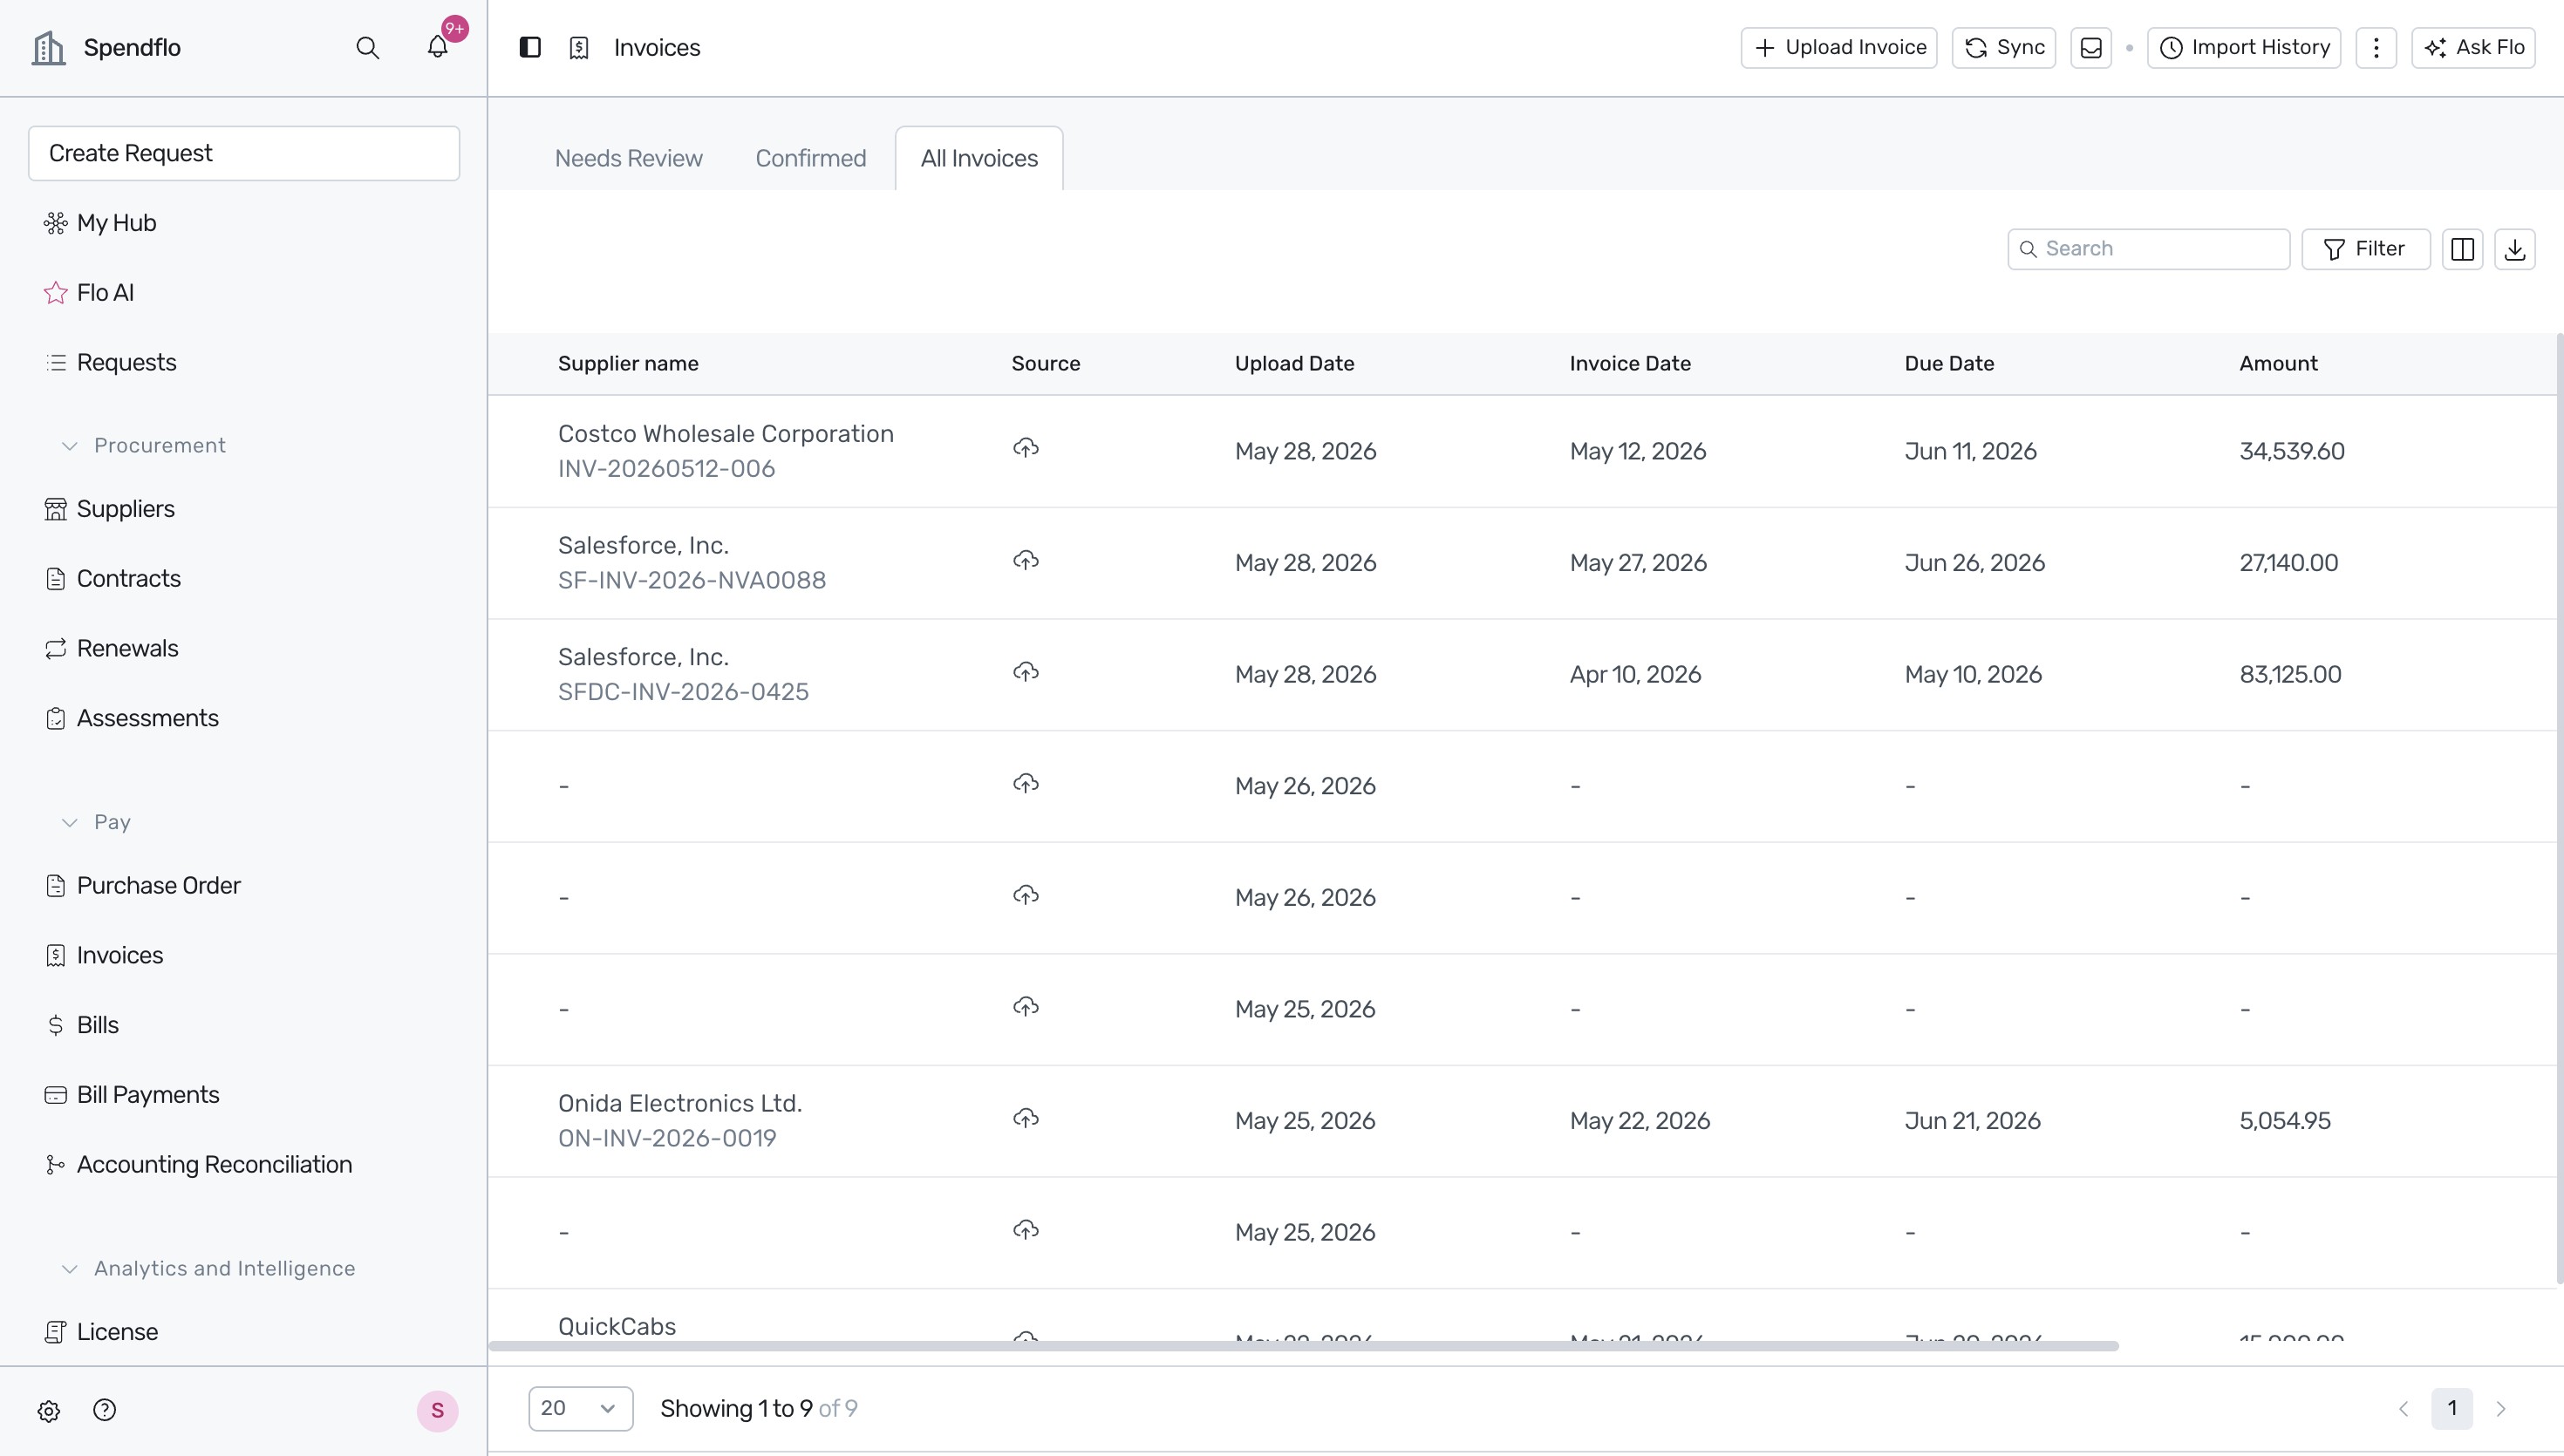Click the QuickCabs supplier row
The width and height of the screenshot is (2564, 1456).
616,1327
